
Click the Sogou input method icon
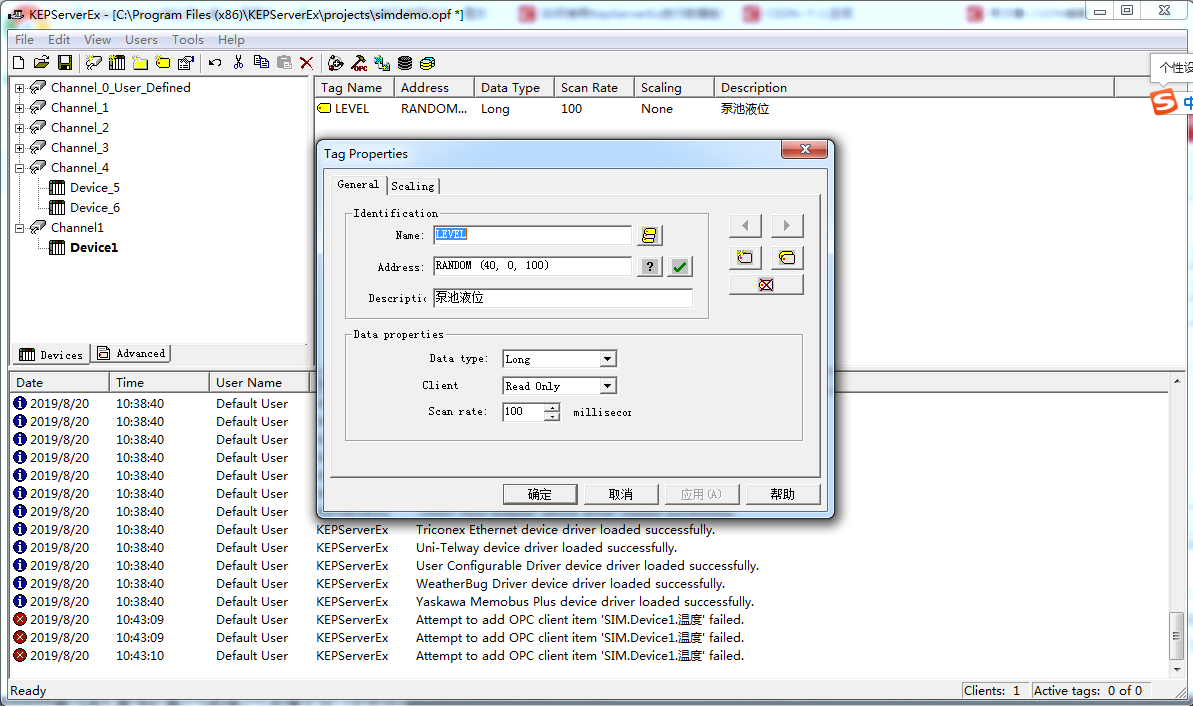click(1164, 101)
